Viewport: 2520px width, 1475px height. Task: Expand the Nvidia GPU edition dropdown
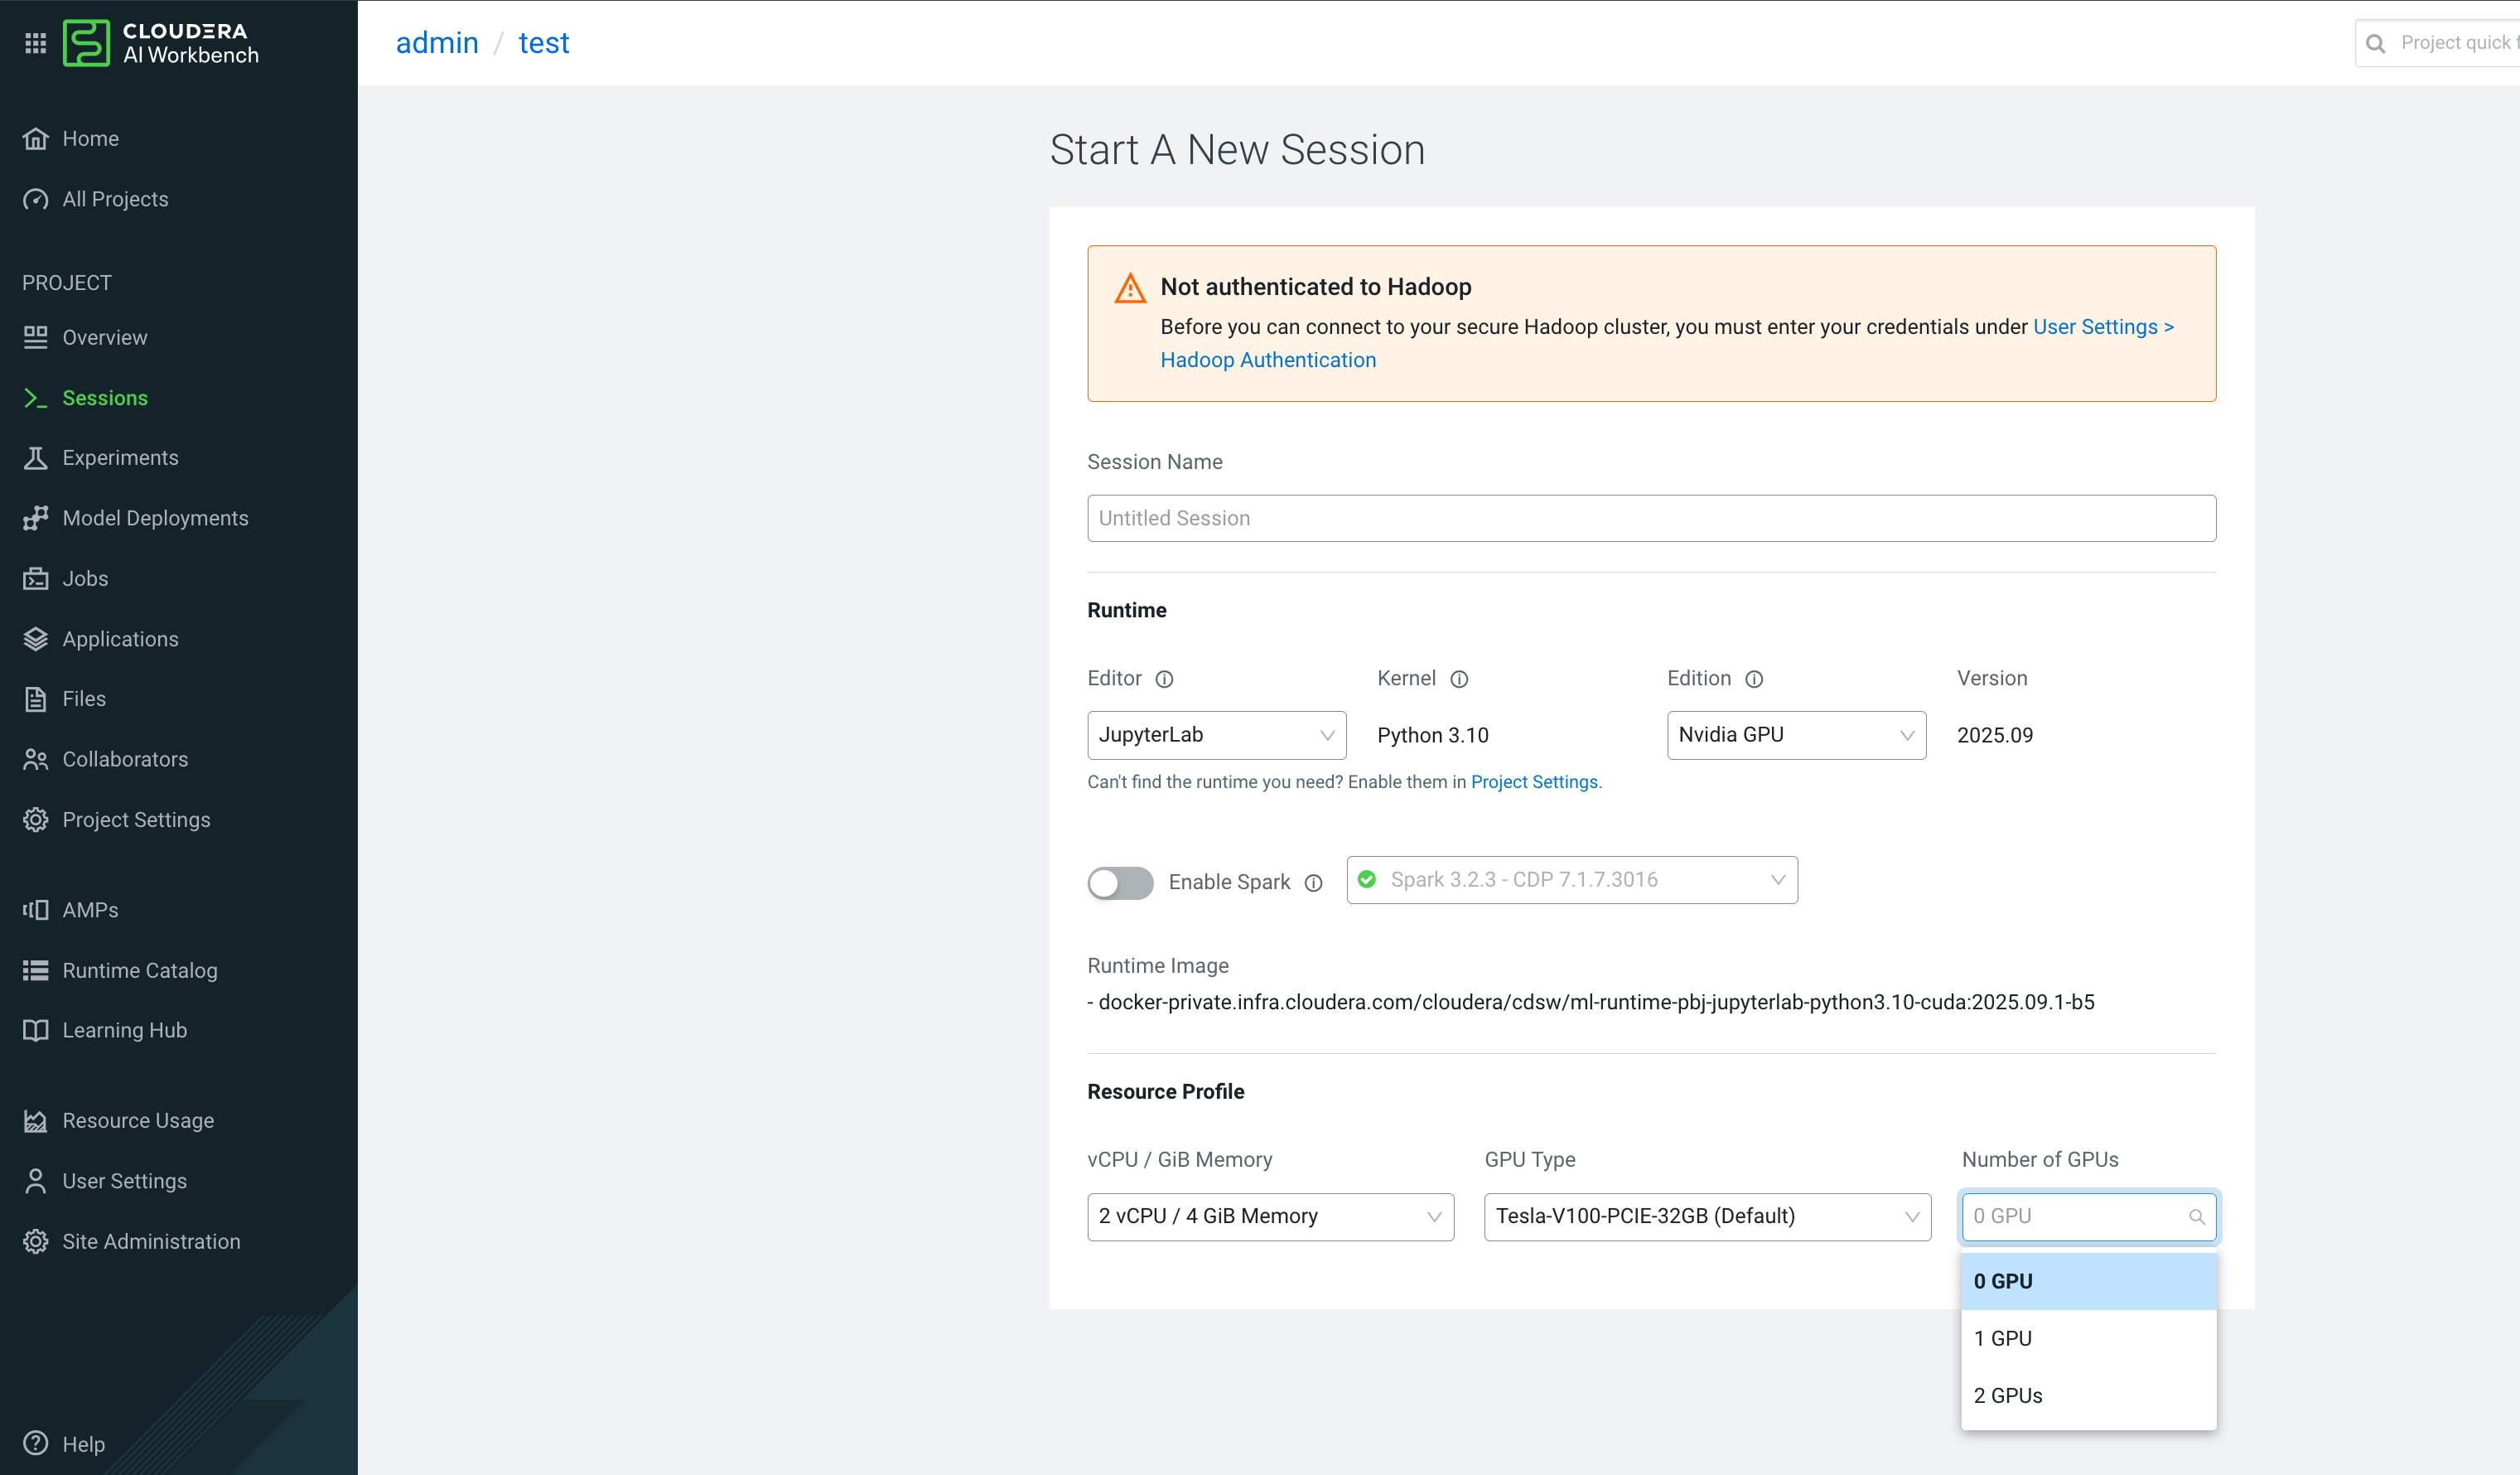pyautogui.click(x=1796, y=735)
